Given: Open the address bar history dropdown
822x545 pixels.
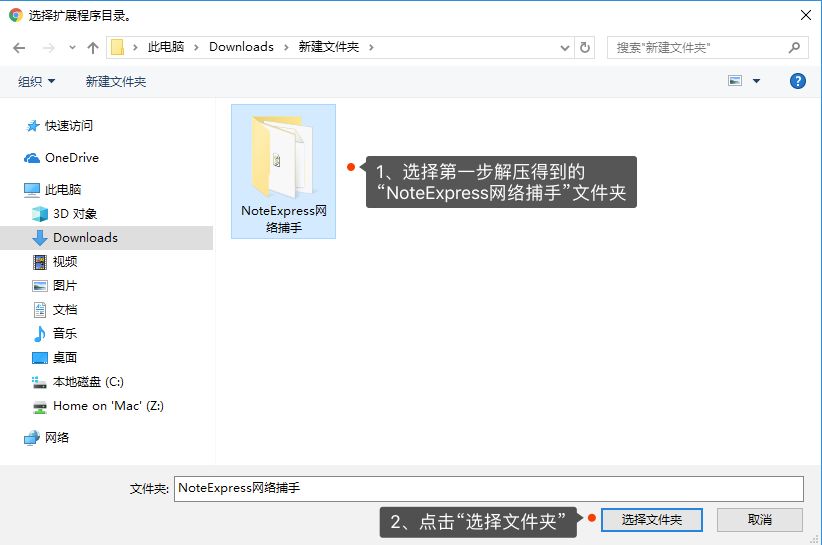Looking at the screenshot, I should point(565,48).
